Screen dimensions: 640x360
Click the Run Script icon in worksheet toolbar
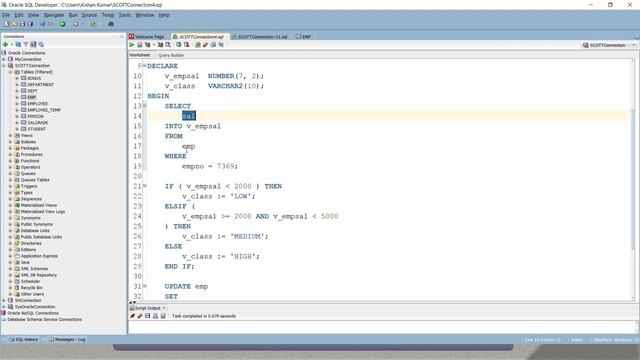140,45
